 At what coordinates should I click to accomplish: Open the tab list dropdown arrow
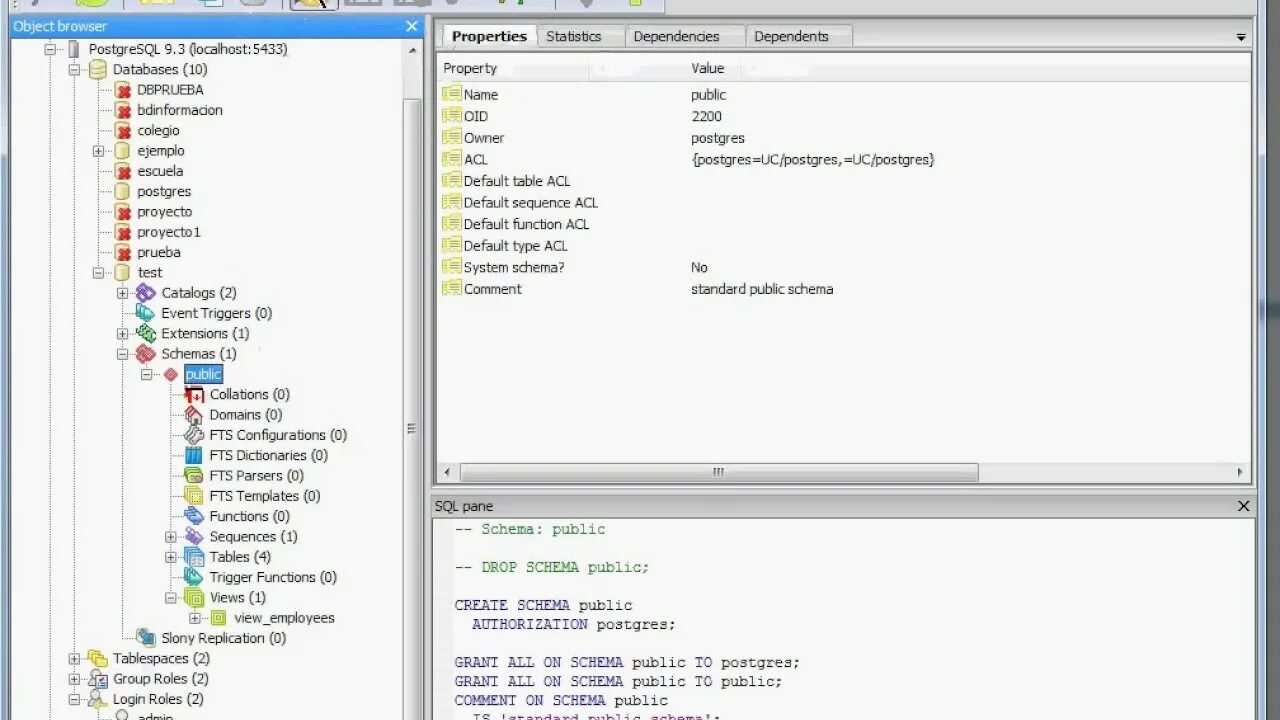(1241, 37)
